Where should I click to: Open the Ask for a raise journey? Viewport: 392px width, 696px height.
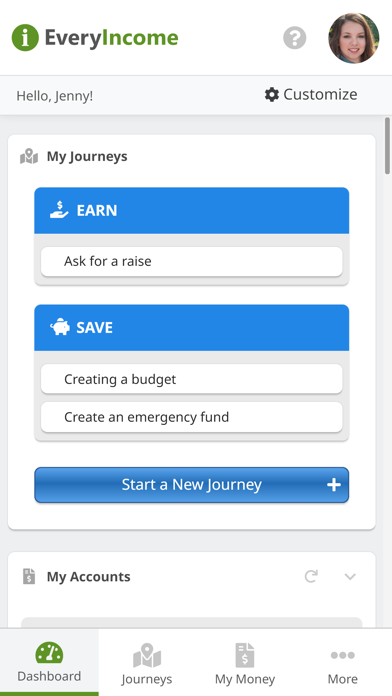pyautogui.click(x=192, y=261)
